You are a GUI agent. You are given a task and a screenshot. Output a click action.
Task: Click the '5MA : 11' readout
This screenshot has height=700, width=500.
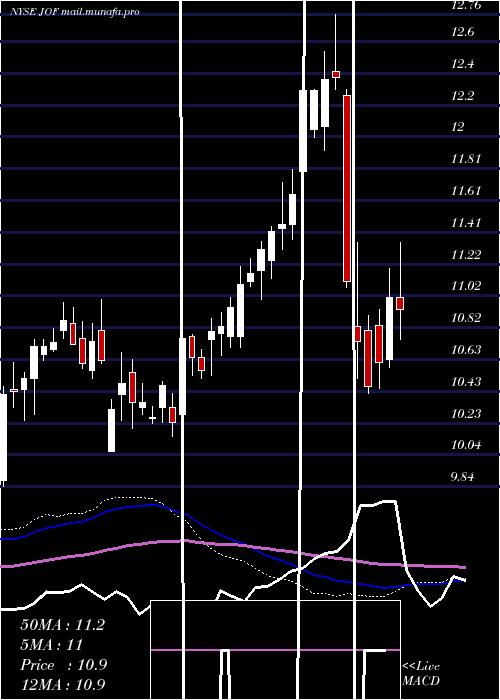52,645
